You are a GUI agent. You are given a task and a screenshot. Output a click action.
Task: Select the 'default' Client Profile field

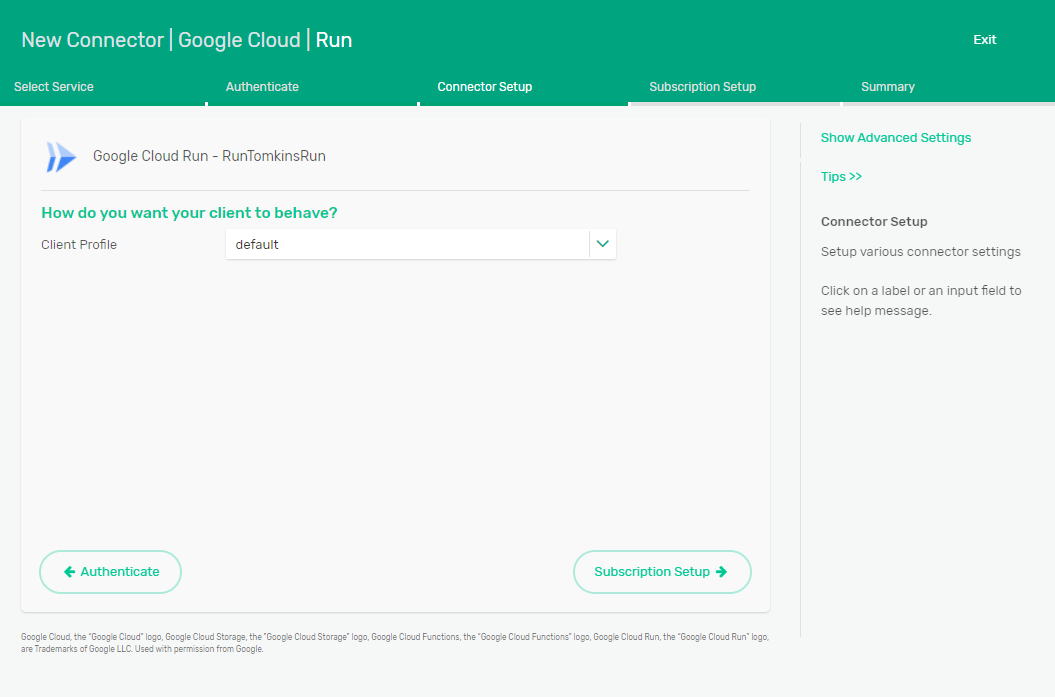tap(407, 244)
